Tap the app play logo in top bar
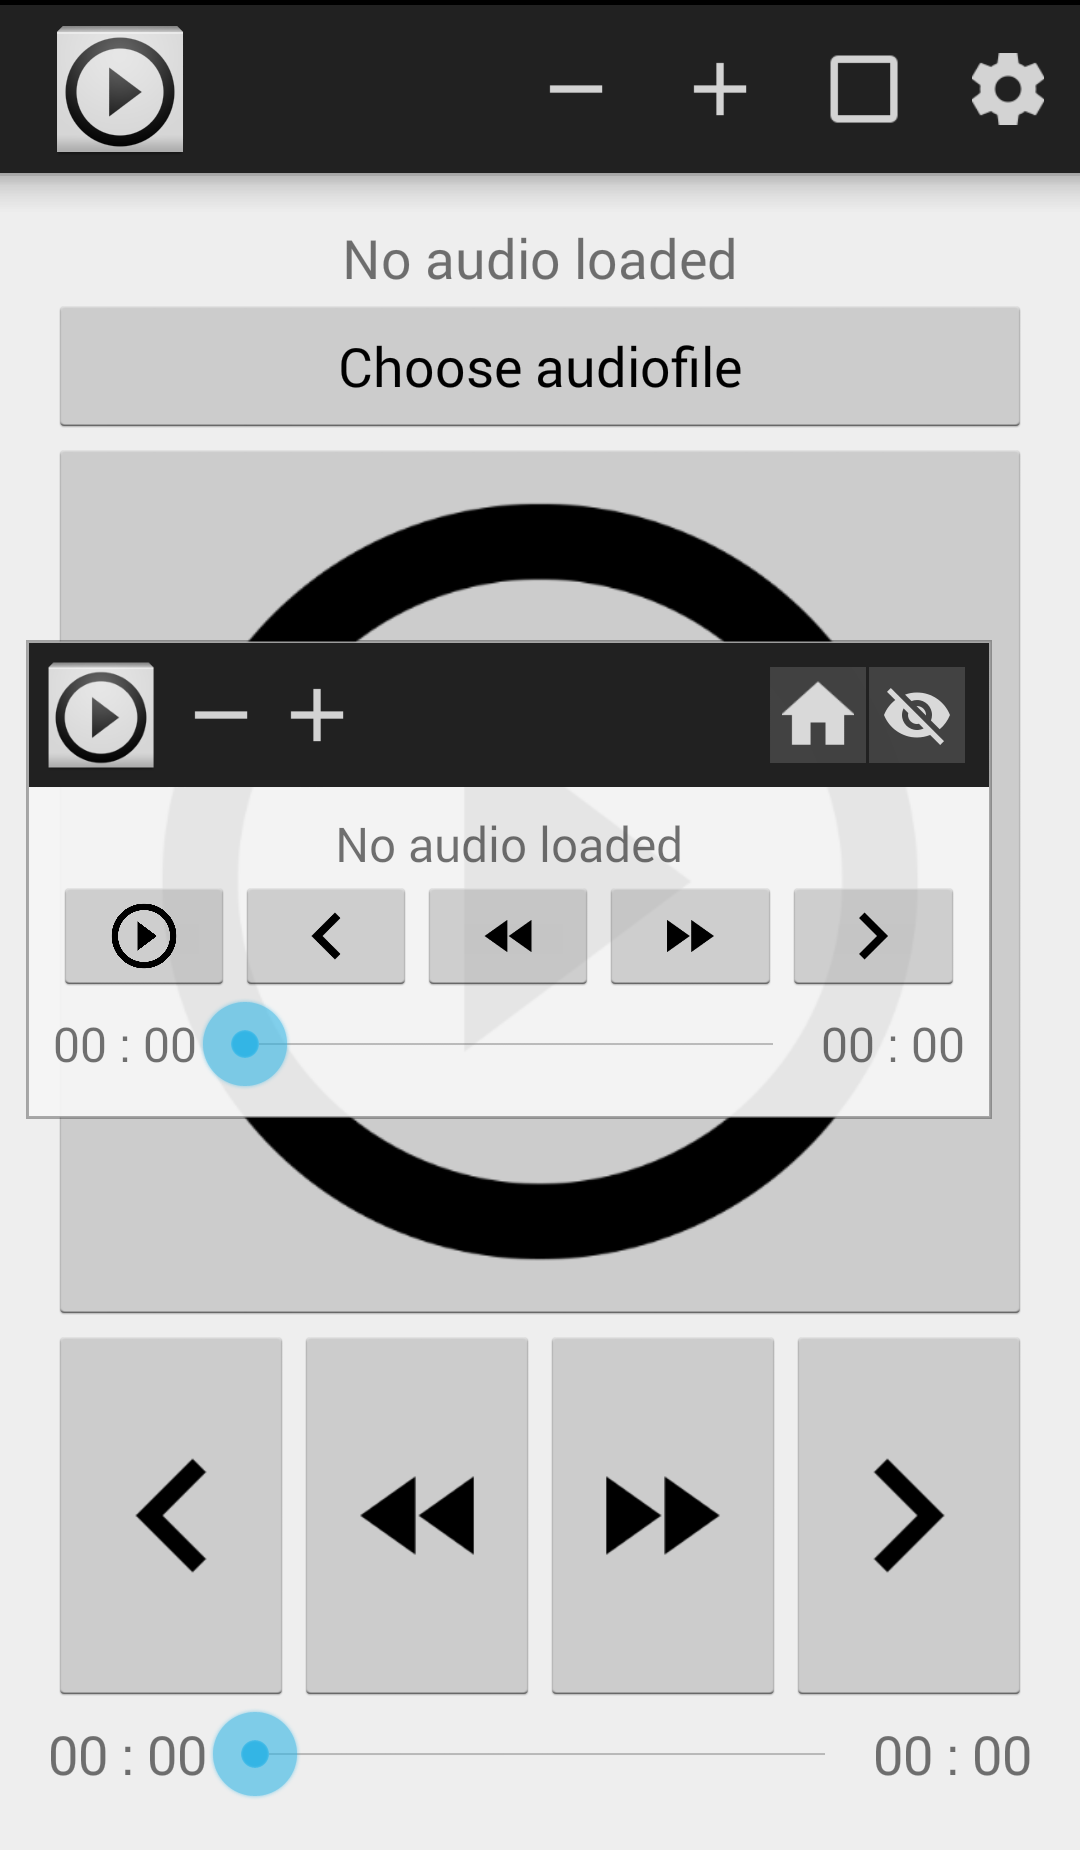Image resolution: width=1080 pixels, height=1850 pixels. click(x=120, y=90)
